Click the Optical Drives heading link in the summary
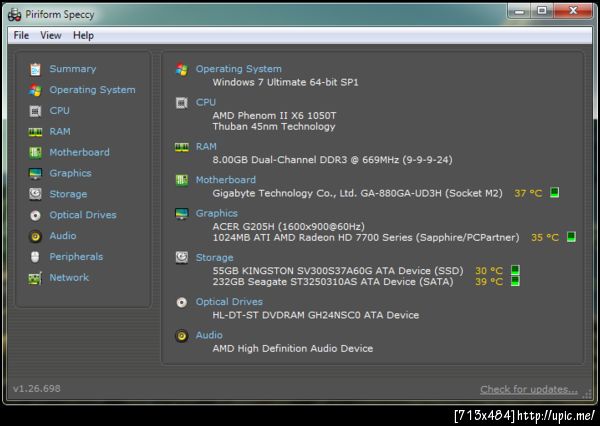Viewport: 600px width, 426px height. pos(229,302)
